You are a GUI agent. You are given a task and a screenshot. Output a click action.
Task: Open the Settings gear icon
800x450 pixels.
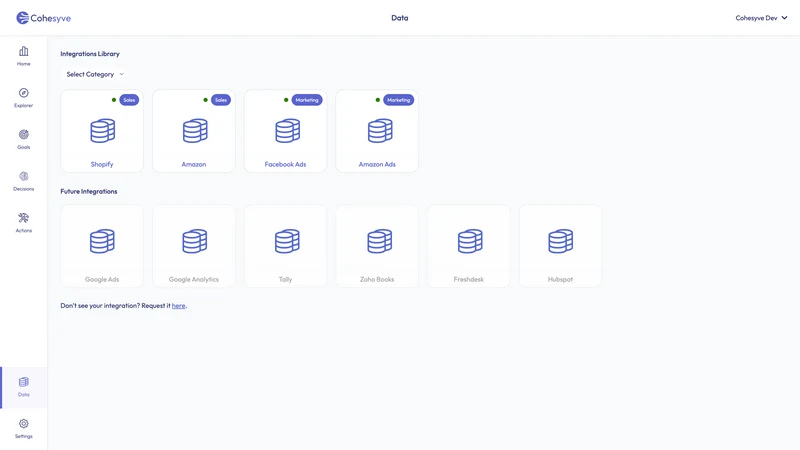(x=23, y=423)
